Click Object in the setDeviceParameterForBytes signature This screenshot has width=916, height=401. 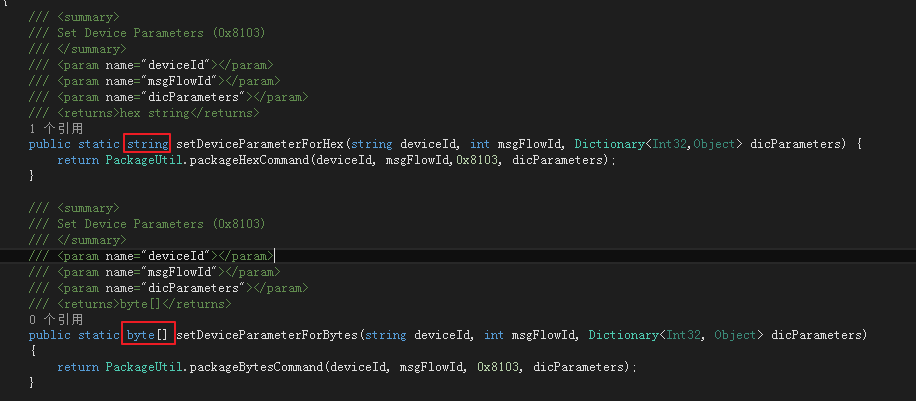(x=733, y=334)
